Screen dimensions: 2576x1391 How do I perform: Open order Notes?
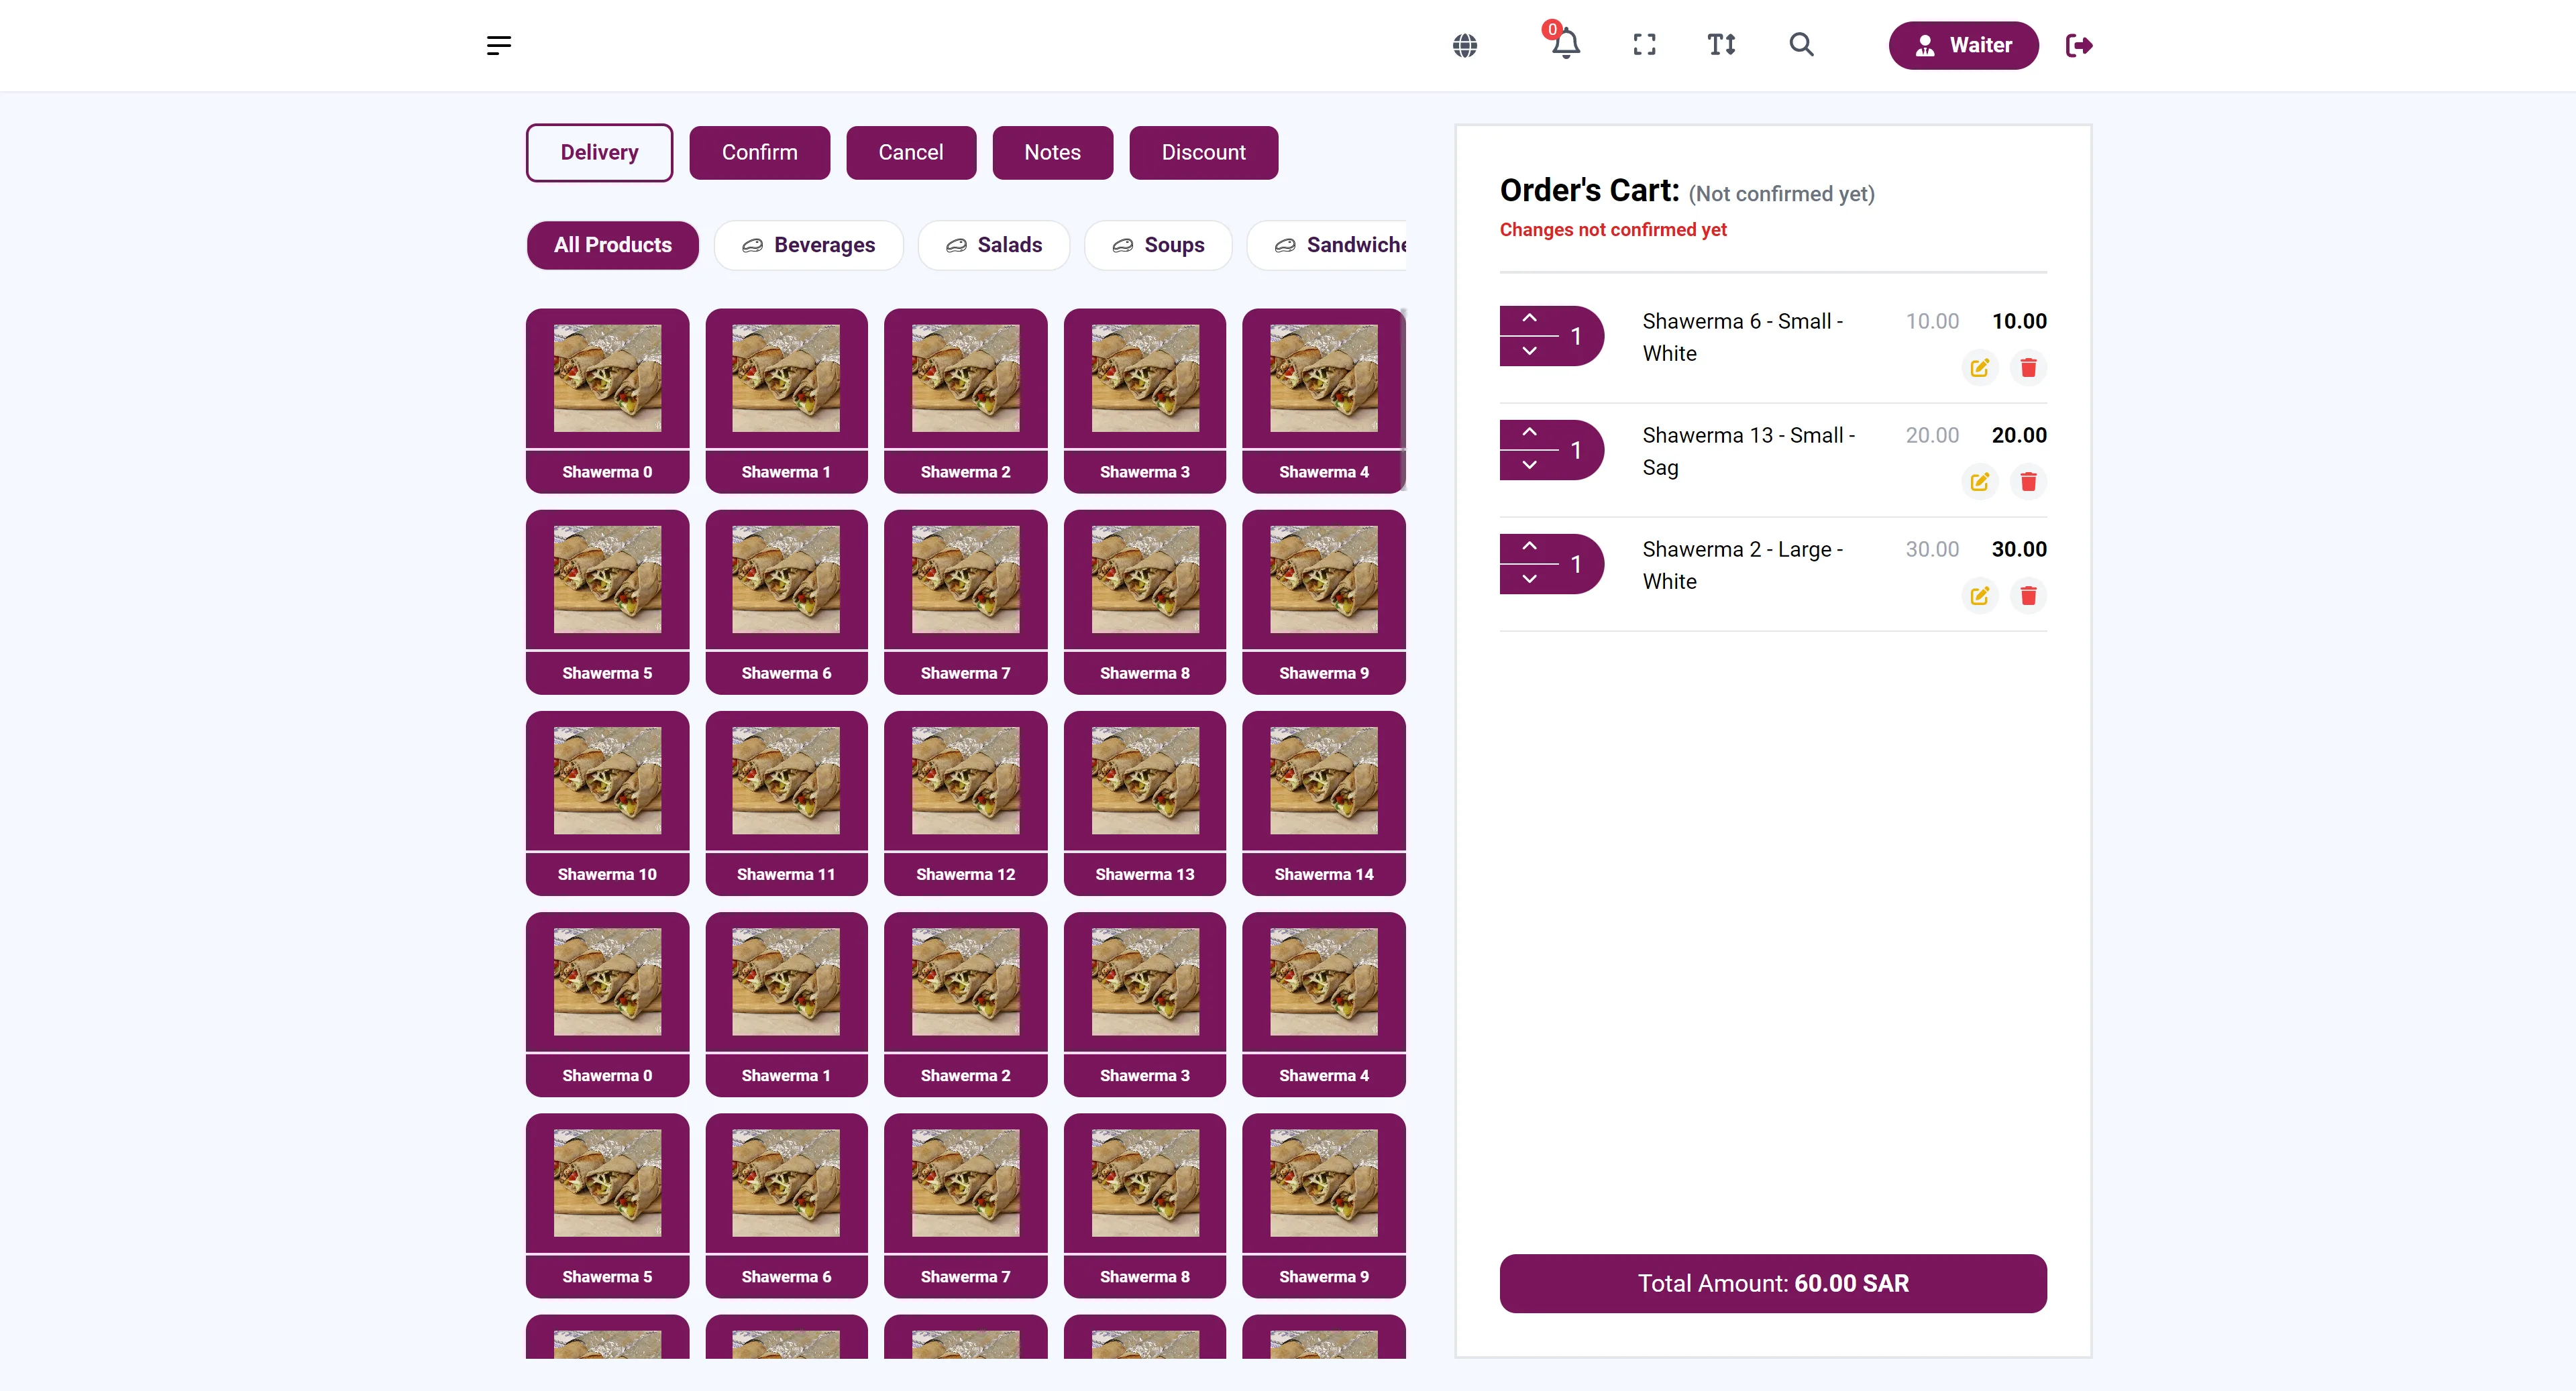coord(1052,152)
